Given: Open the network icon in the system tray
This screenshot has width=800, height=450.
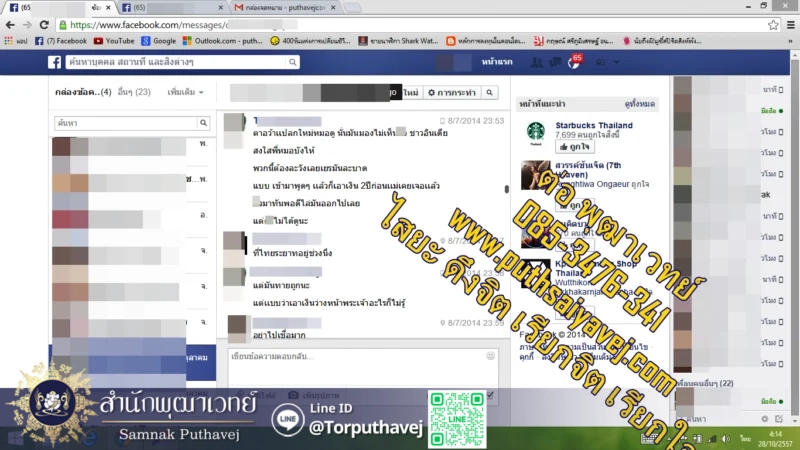Looking at the screenshot, I should (712, 439).
